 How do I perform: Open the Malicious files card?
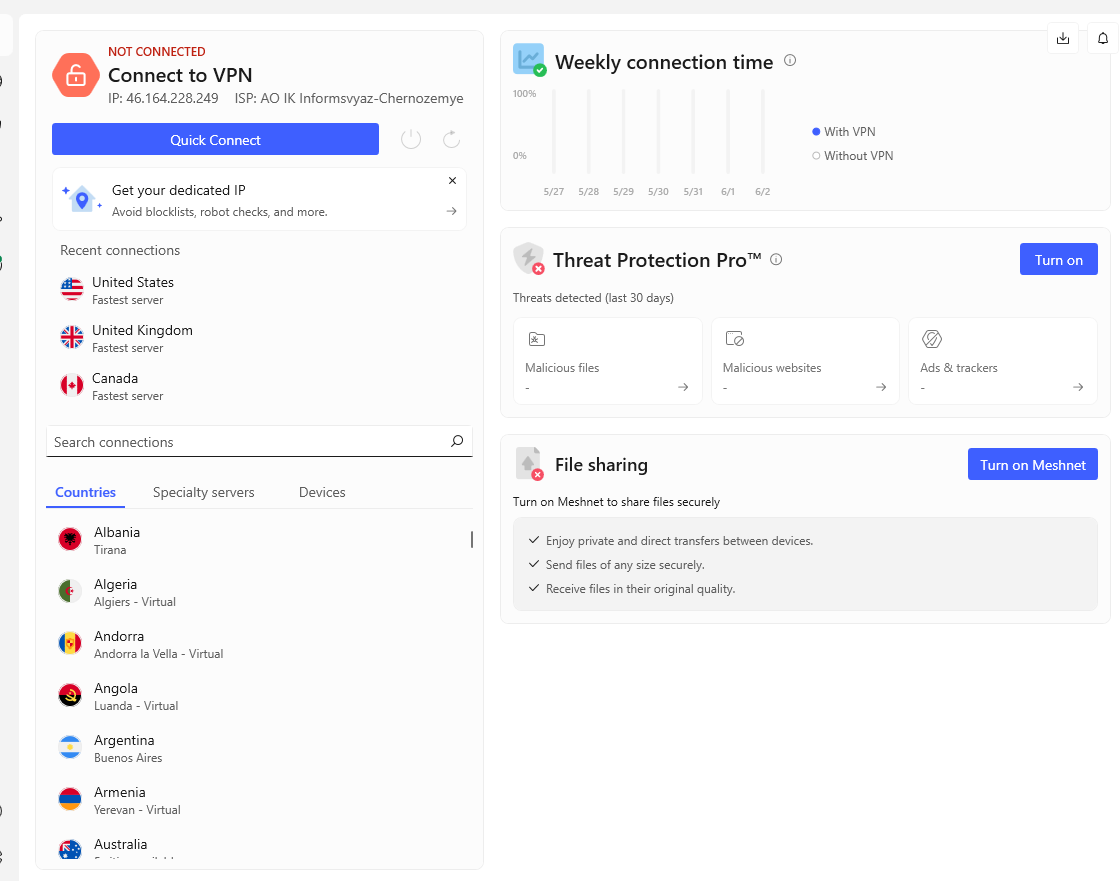pyautogui.click(x=608, y=362)
